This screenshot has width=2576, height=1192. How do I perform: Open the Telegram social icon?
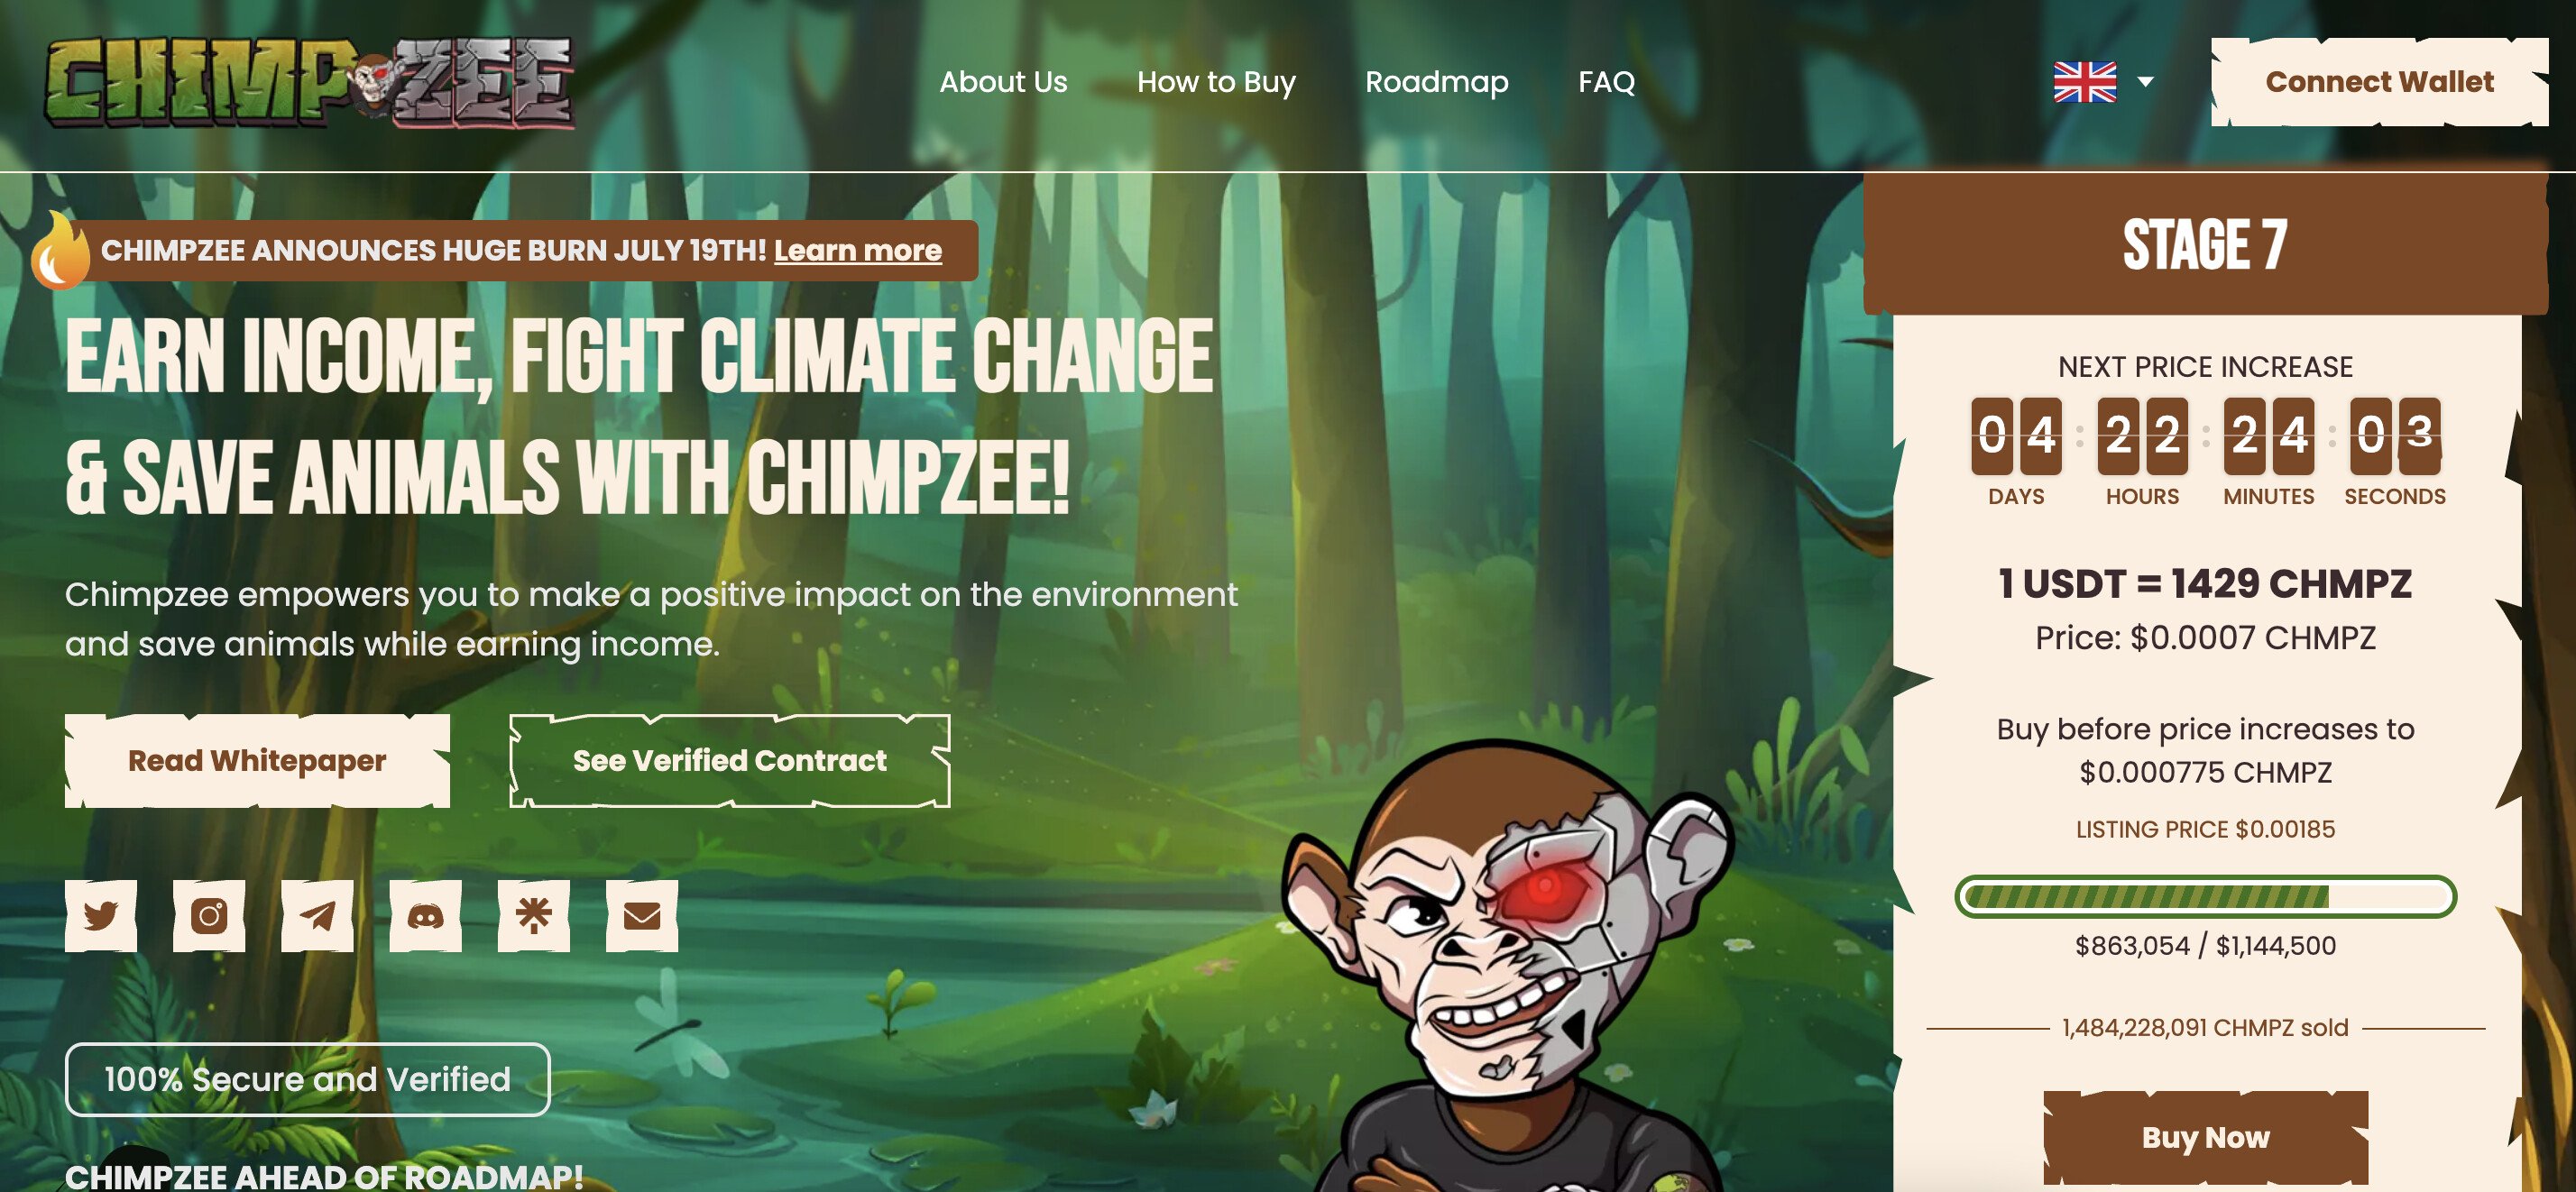coord(317,915)
